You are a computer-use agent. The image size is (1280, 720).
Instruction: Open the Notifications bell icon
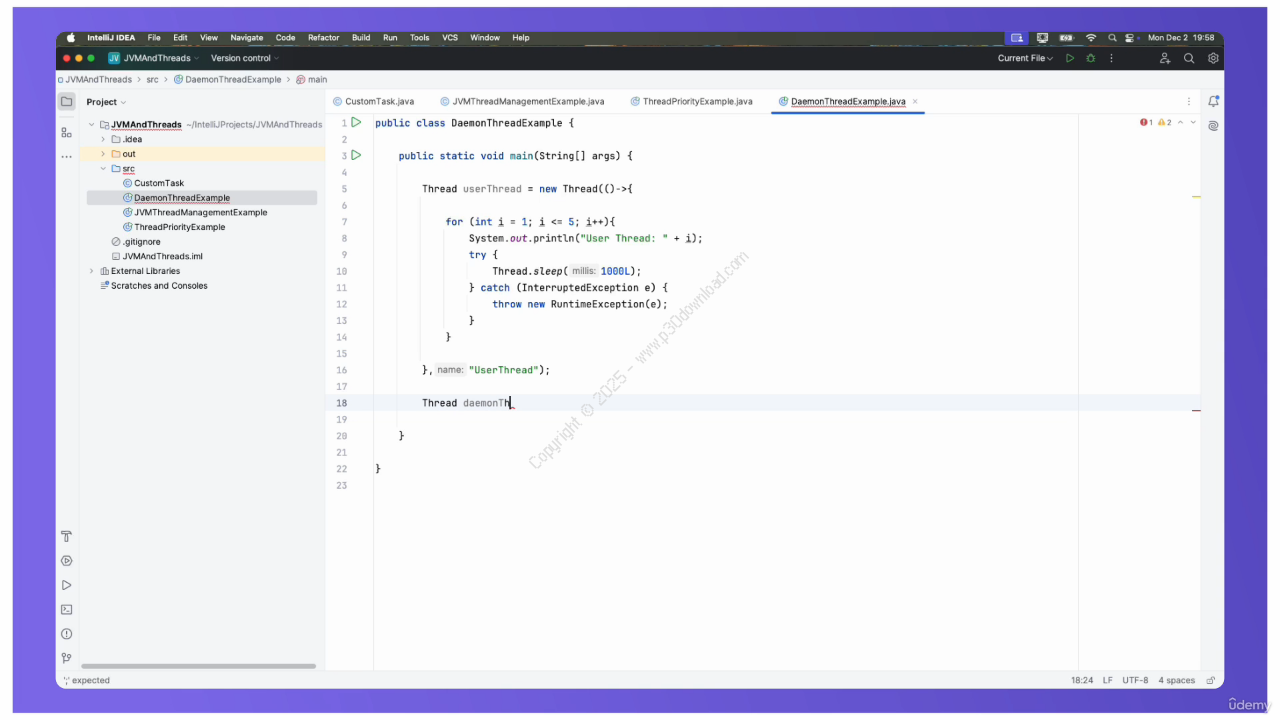click(x=1213, y=101)
